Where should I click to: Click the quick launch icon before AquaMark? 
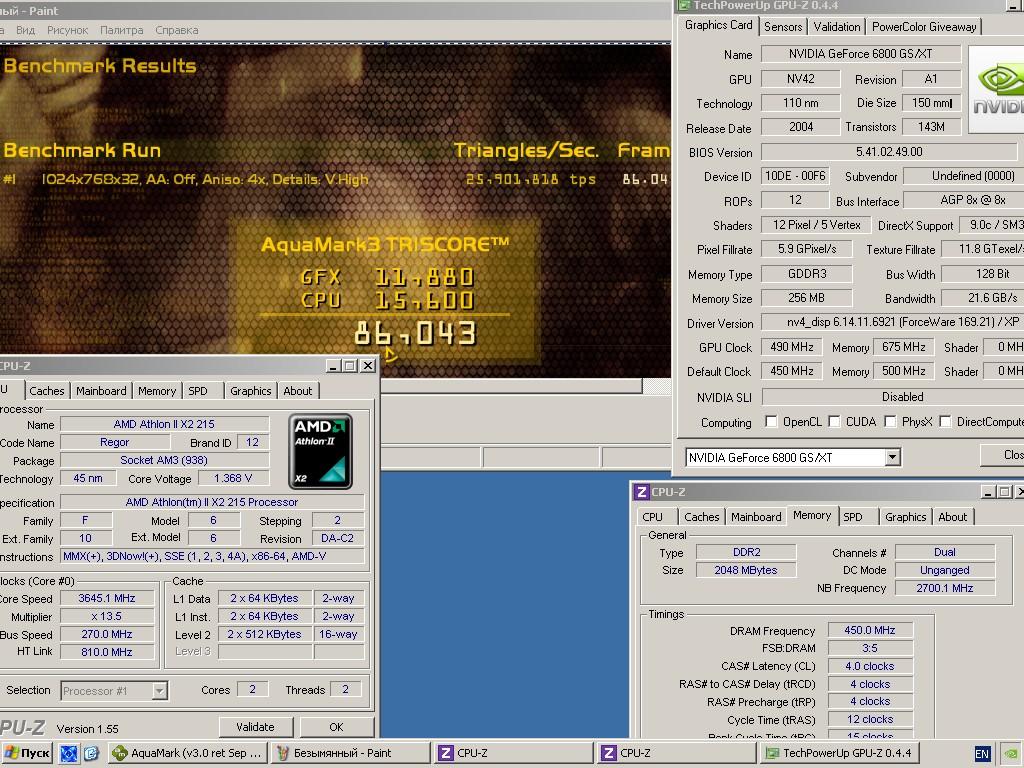(x=91, y=753)
